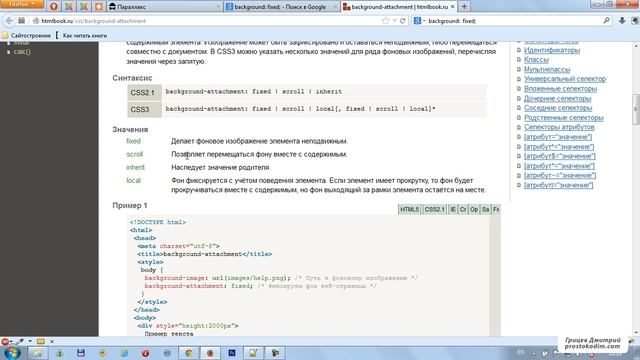Select the scroll value name
This screenshot has height=360, width=640.
point(135,154)
